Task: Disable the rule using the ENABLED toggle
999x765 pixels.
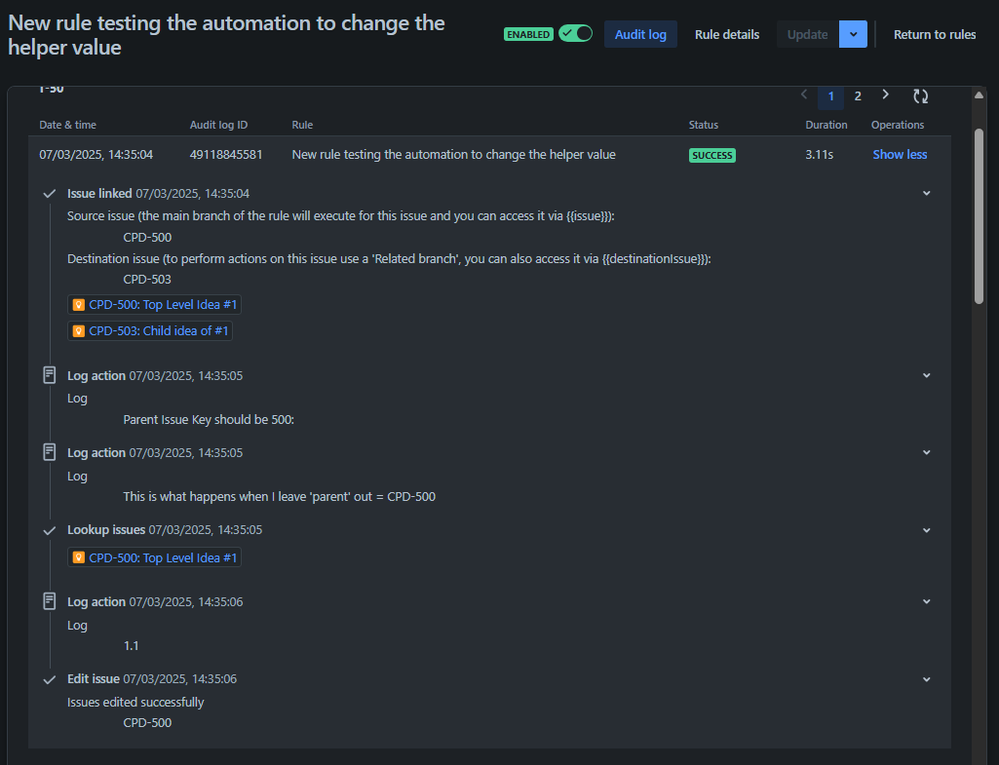Action: [574, 33]
